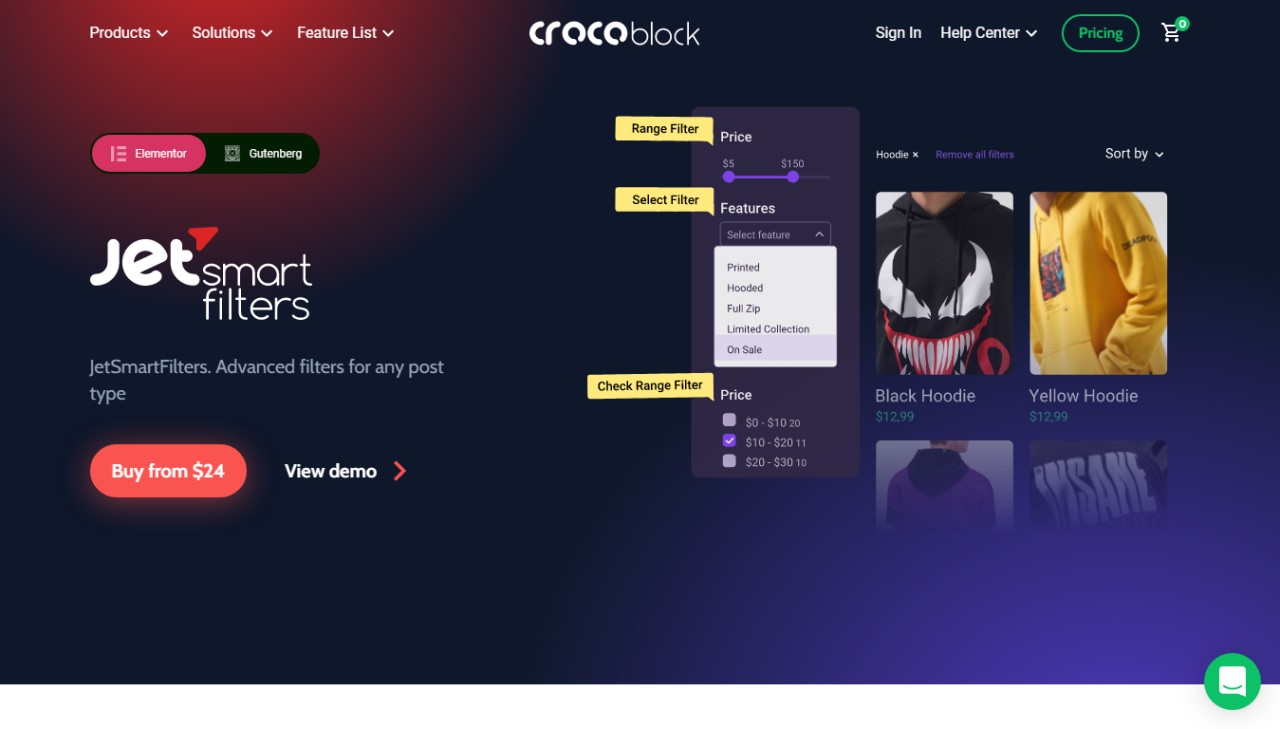Click the JetSmartFilters logo

point(201,273)
